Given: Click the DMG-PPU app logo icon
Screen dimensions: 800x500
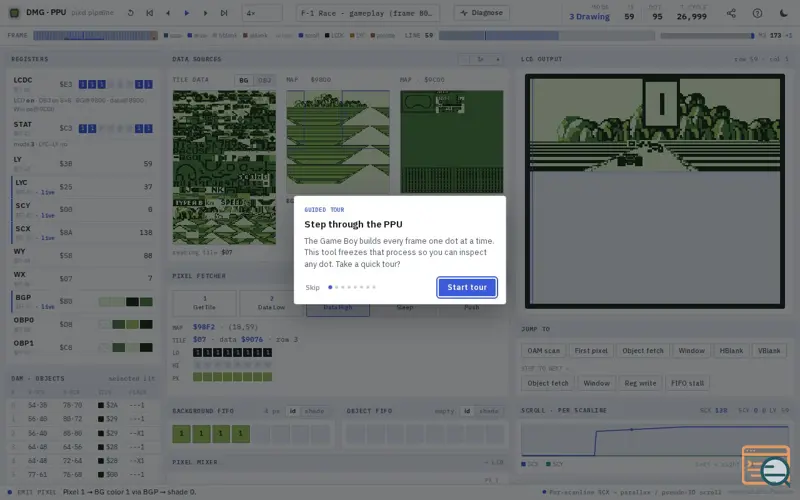Looking at the screenshot, I should (x=14, y=13).
